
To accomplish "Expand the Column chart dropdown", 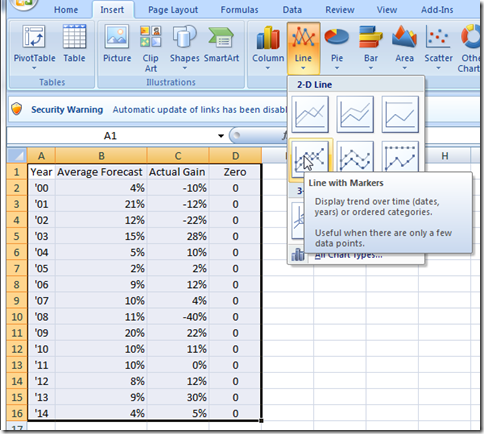I will pyautogui.click(x=268, y=48).
